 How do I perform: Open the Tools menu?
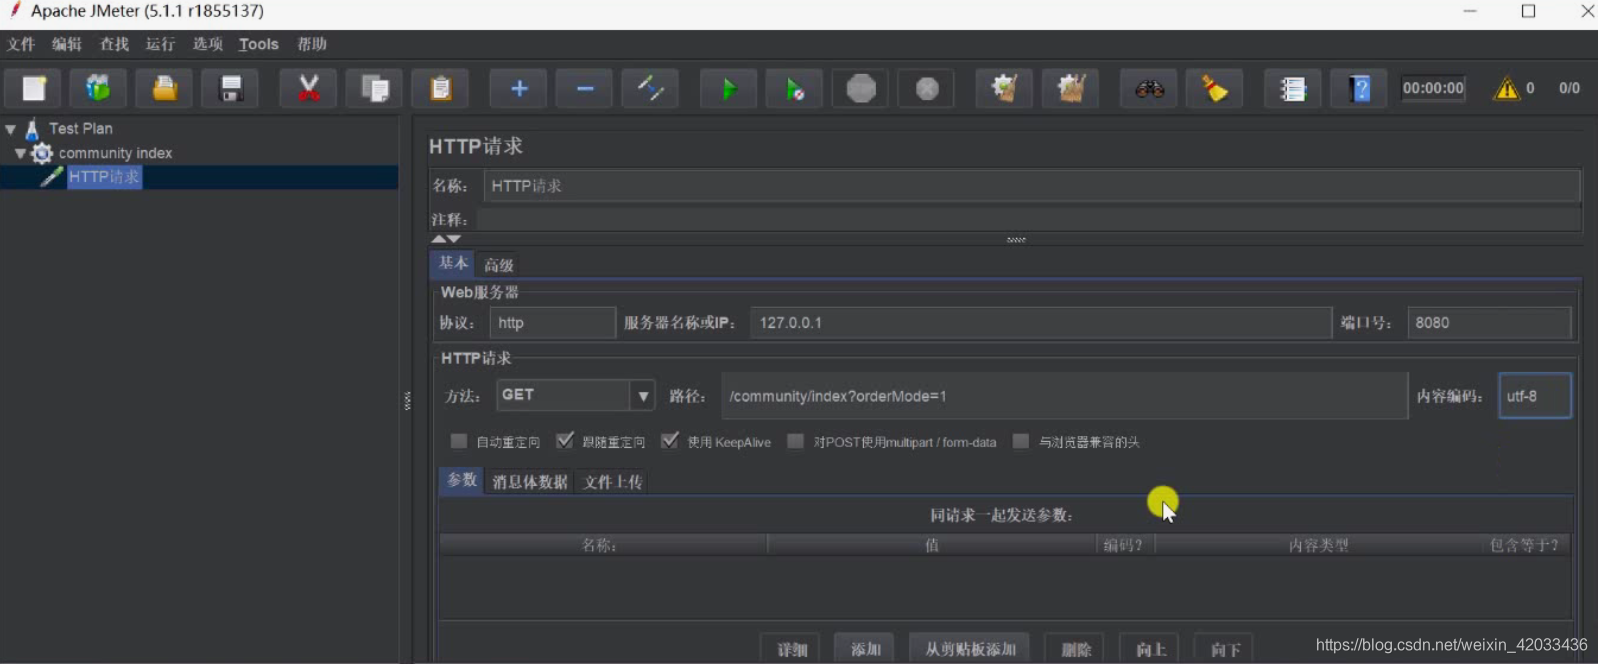259,44
